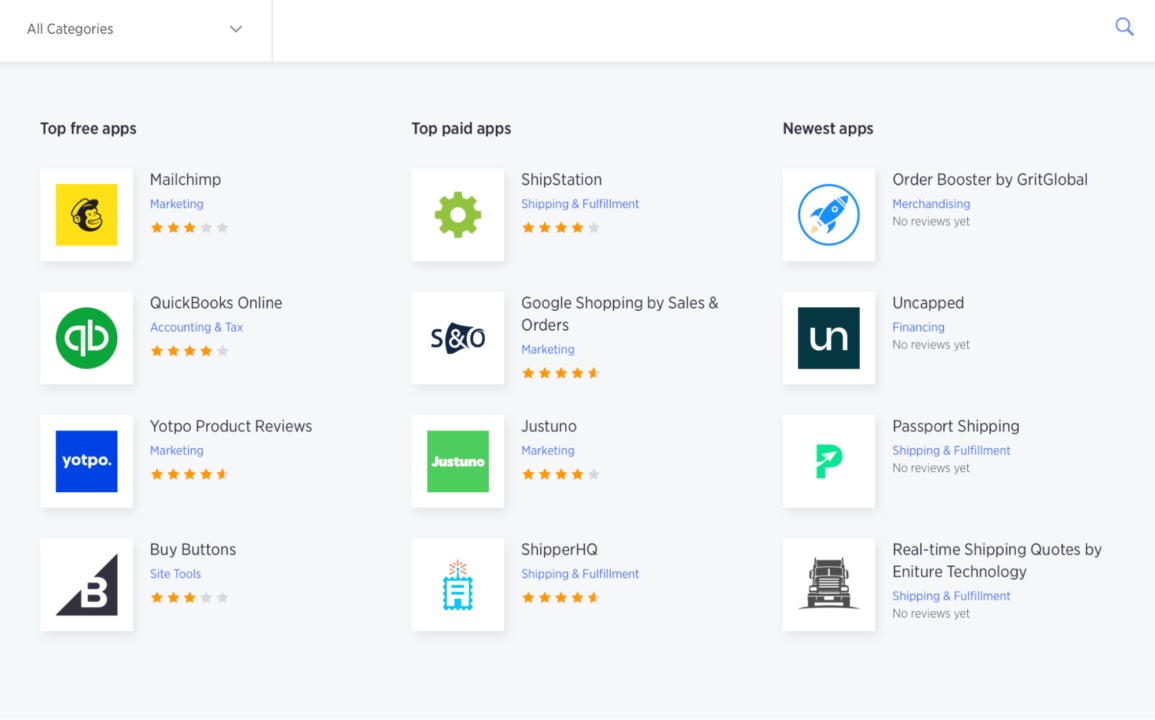Open the ShipperHQ blue receipt icon
1155x720 pixels.
[457, 584]
